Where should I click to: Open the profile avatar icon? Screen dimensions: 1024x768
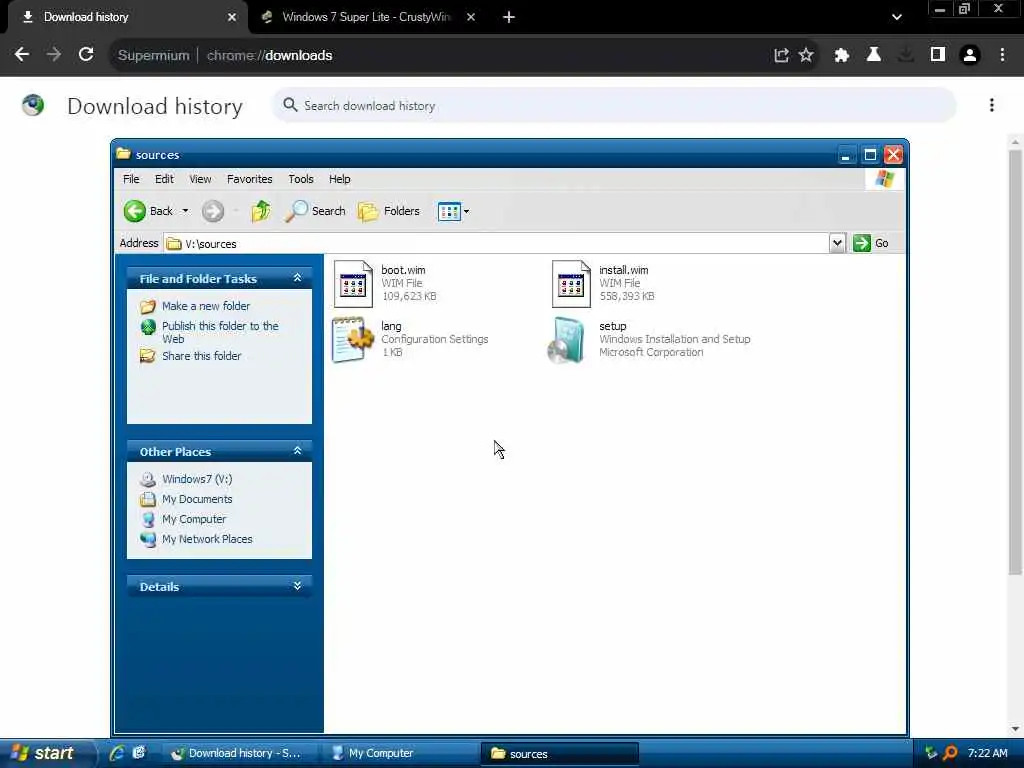pos(970,55)
